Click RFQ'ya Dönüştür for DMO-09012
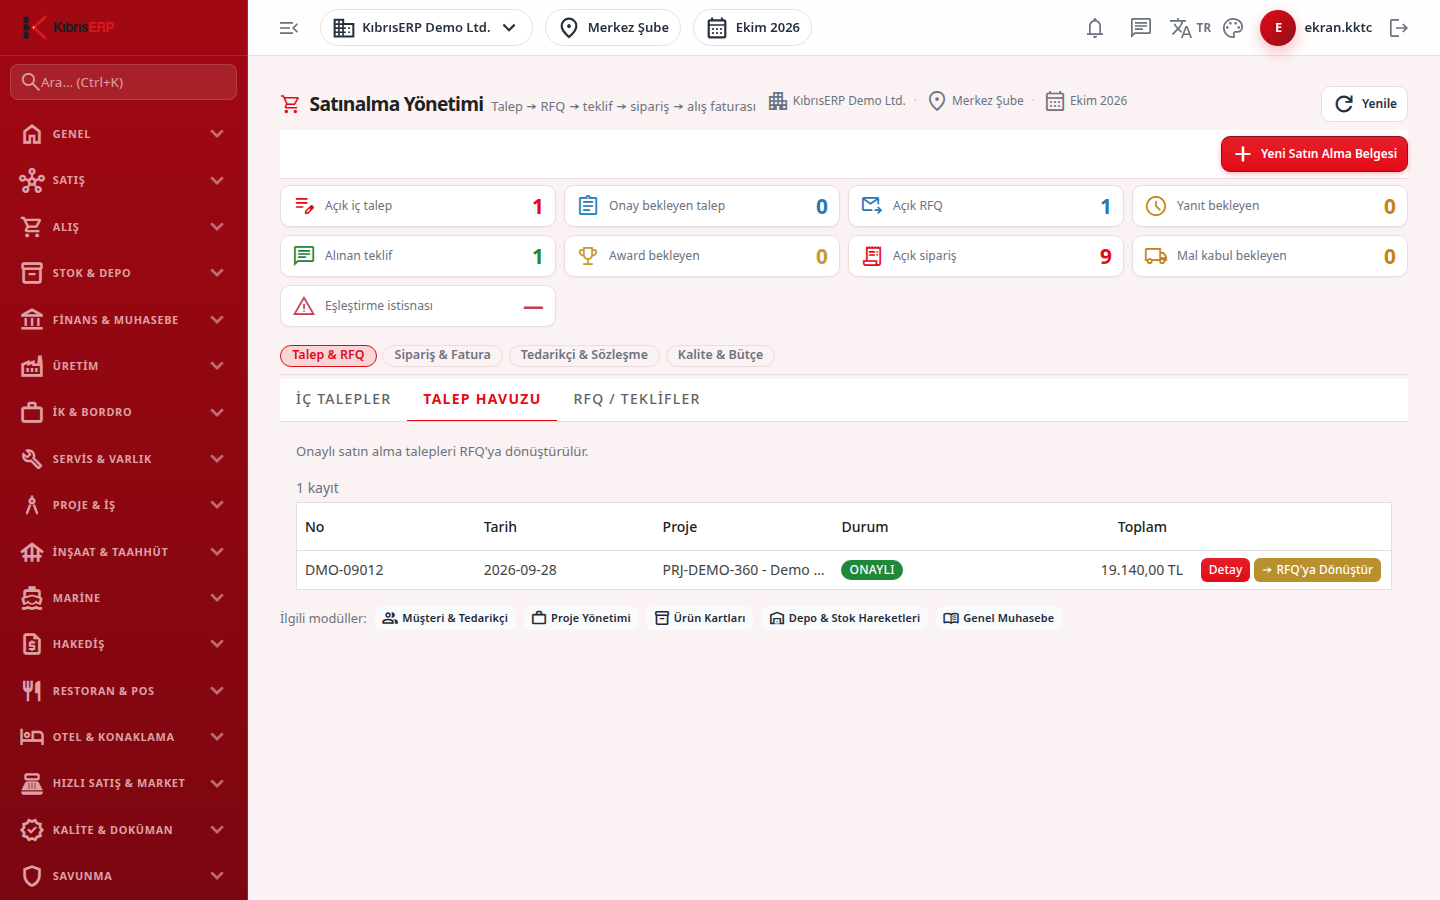 (x=1317, y=570)
